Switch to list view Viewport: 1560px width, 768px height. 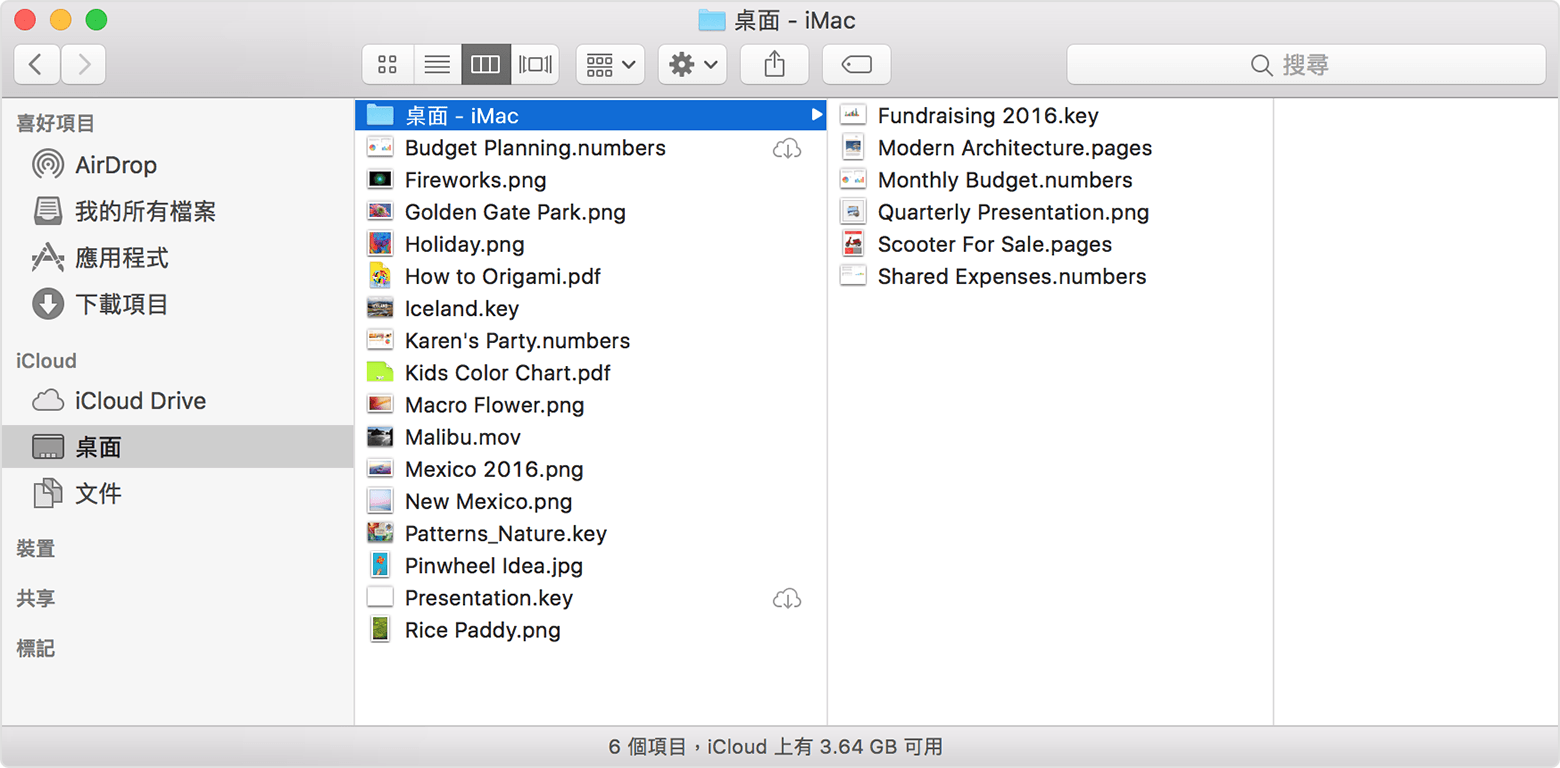437,65
